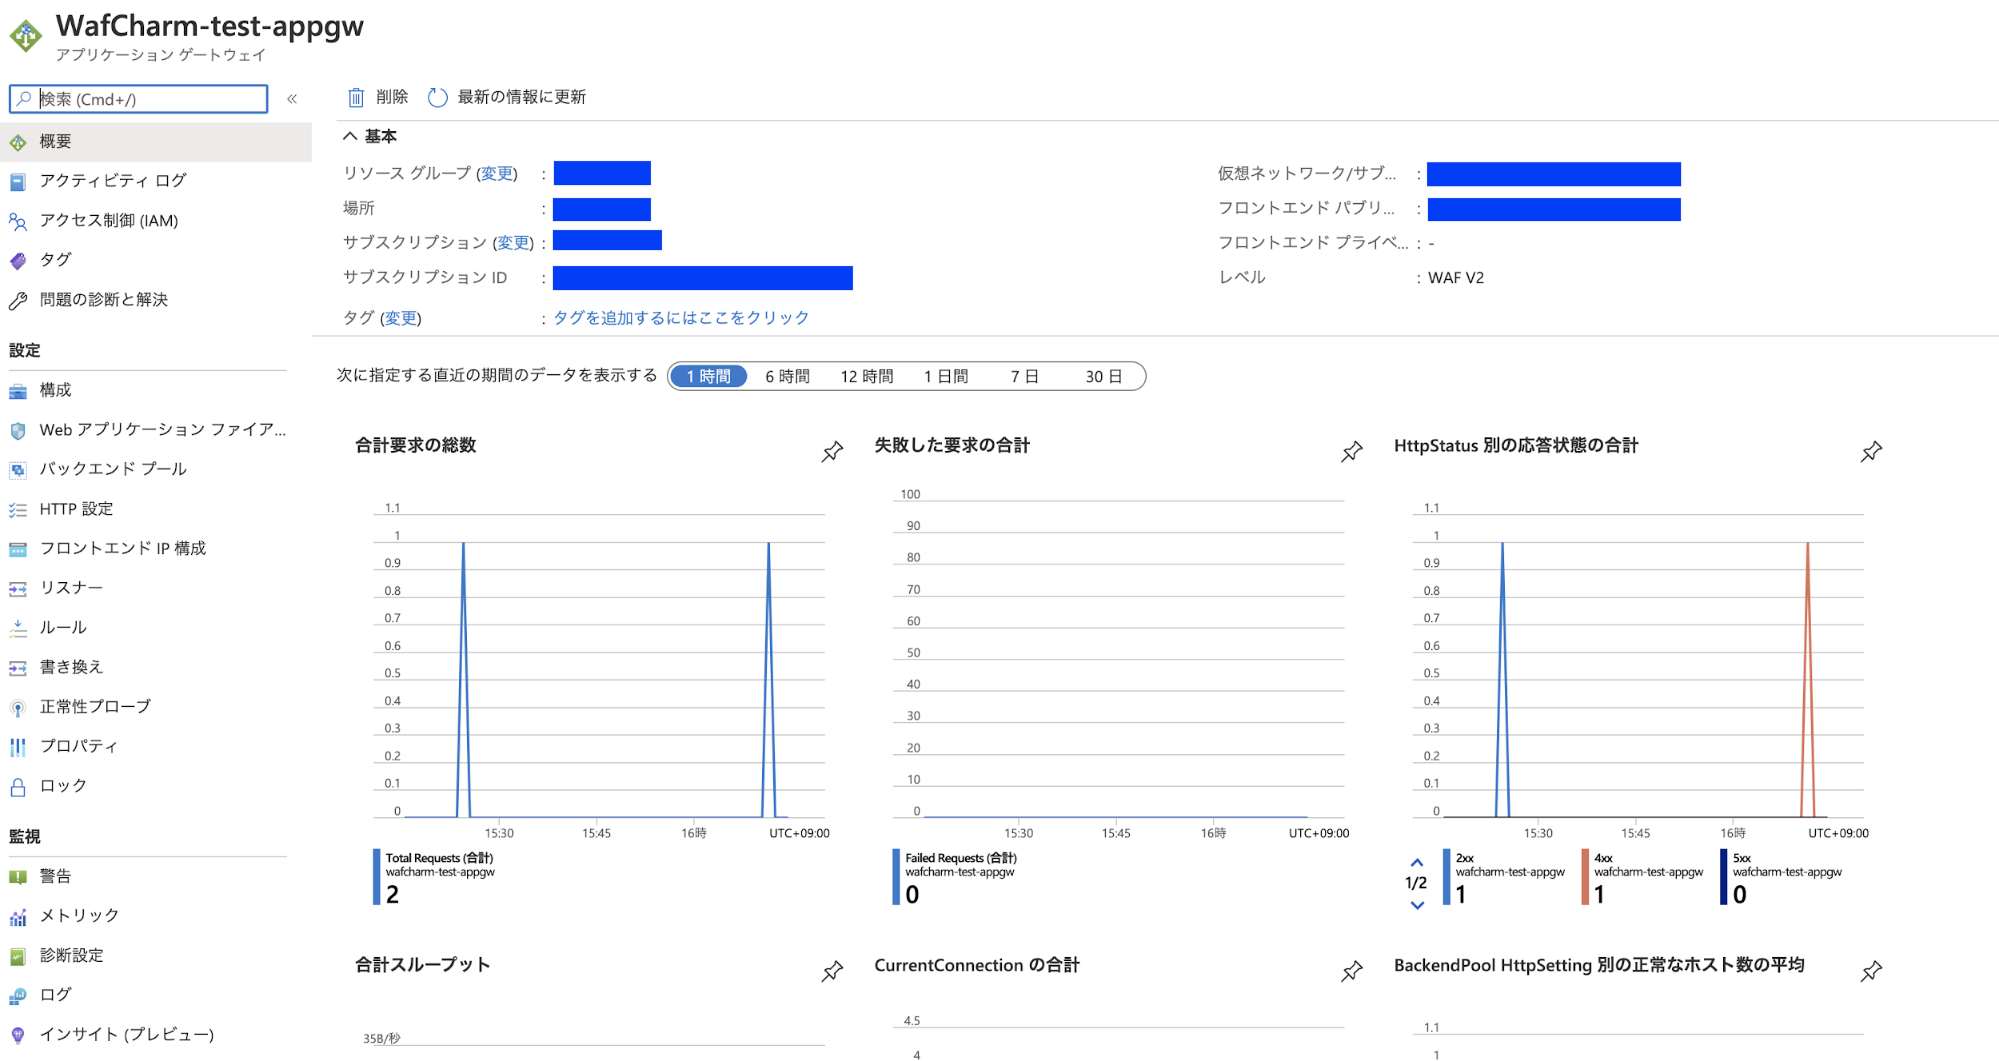Screen dimensions: 1999x1061
Task: Click the 最新の情報に更新 refresh icon
Action: click(x=437, y=97)
